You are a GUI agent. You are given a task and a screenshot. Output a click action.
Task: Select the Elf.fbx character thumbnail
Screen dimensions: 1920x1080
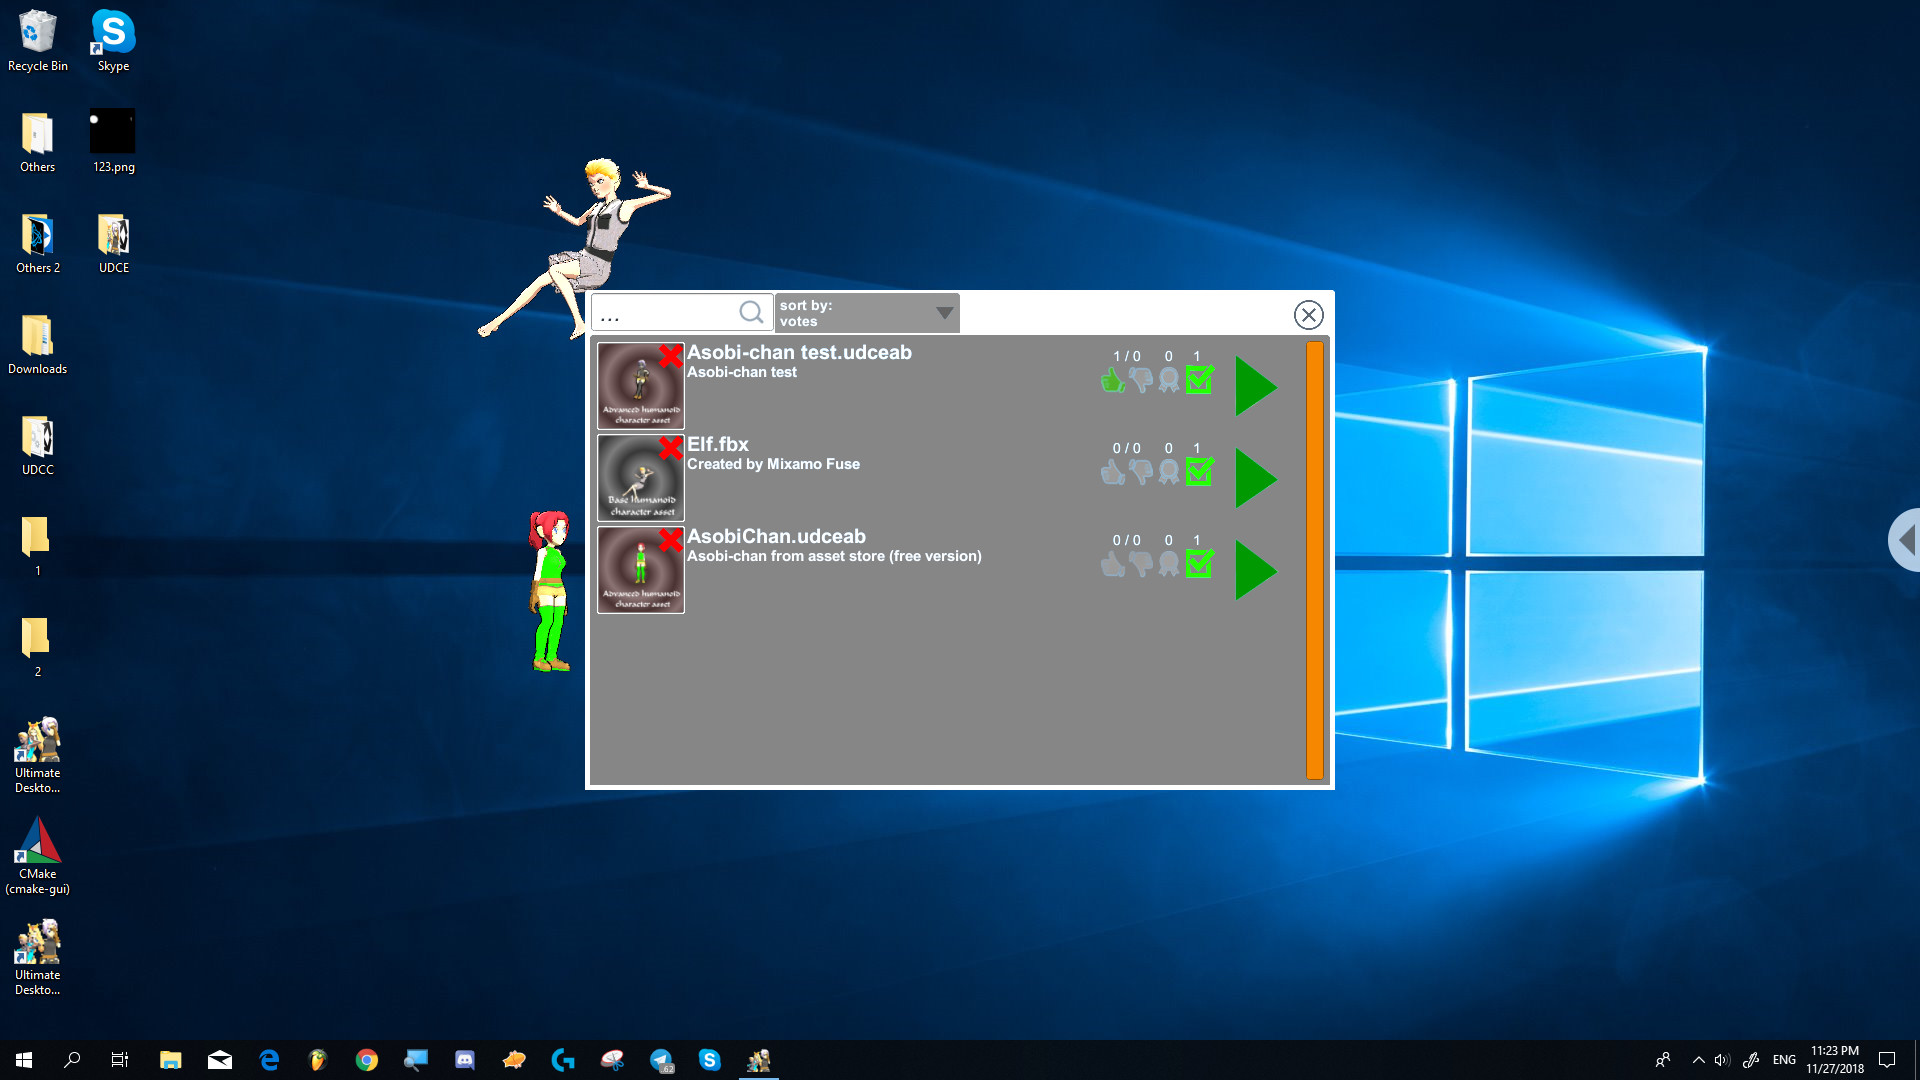pos(640,477)
